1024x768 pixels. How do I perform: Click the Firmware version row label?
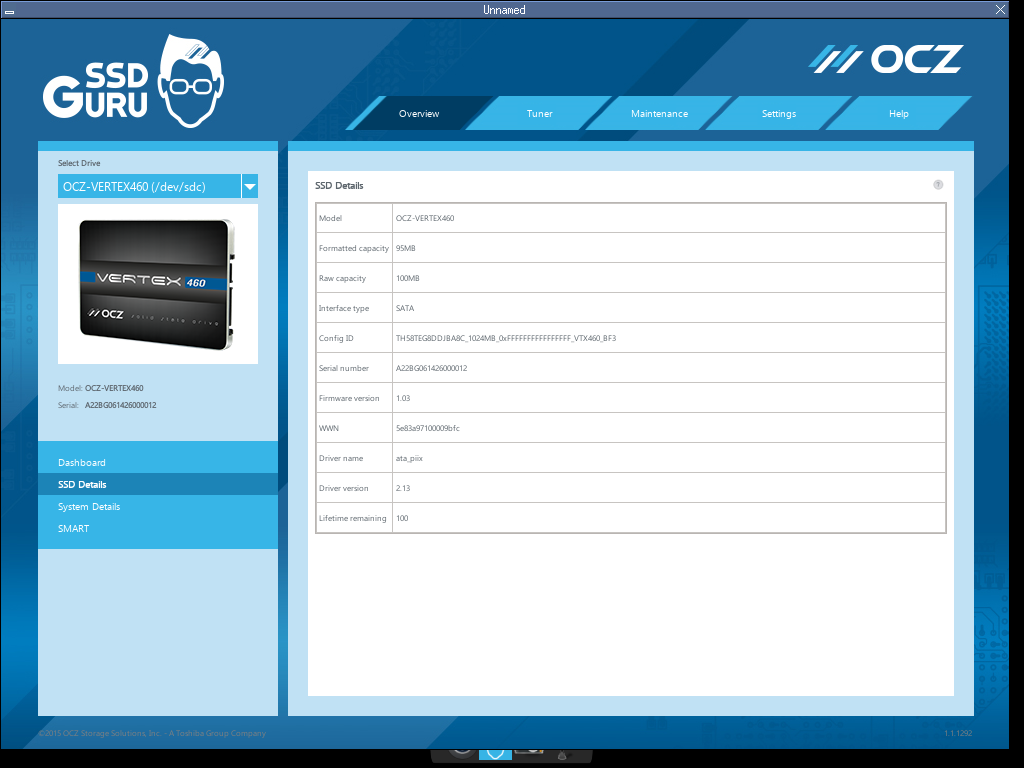349,398
